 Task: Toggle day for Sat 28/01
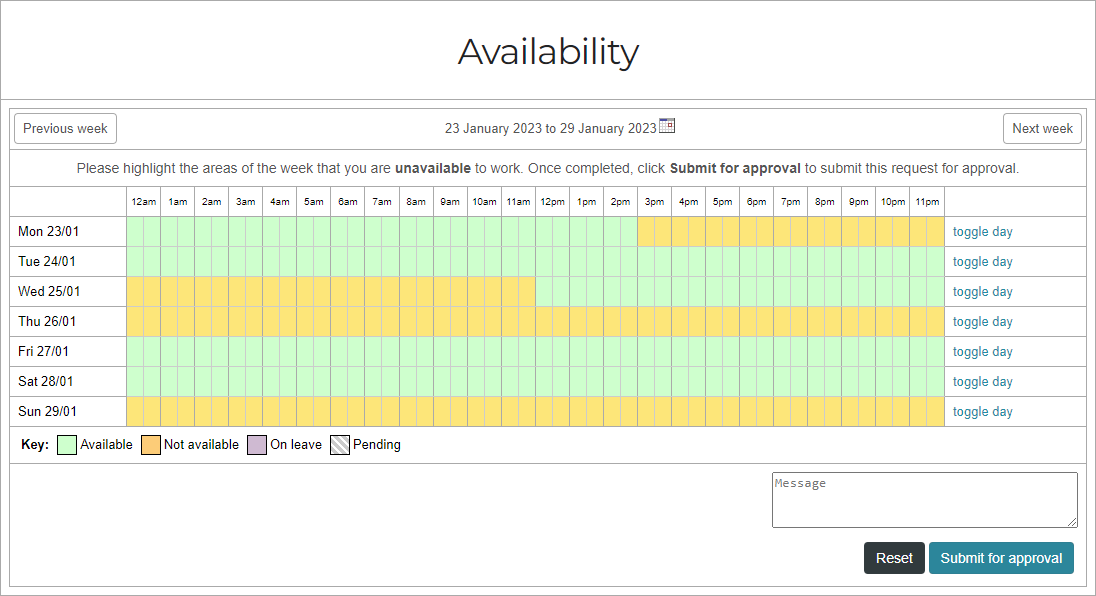pyautogui.click(x=982, y=381)
